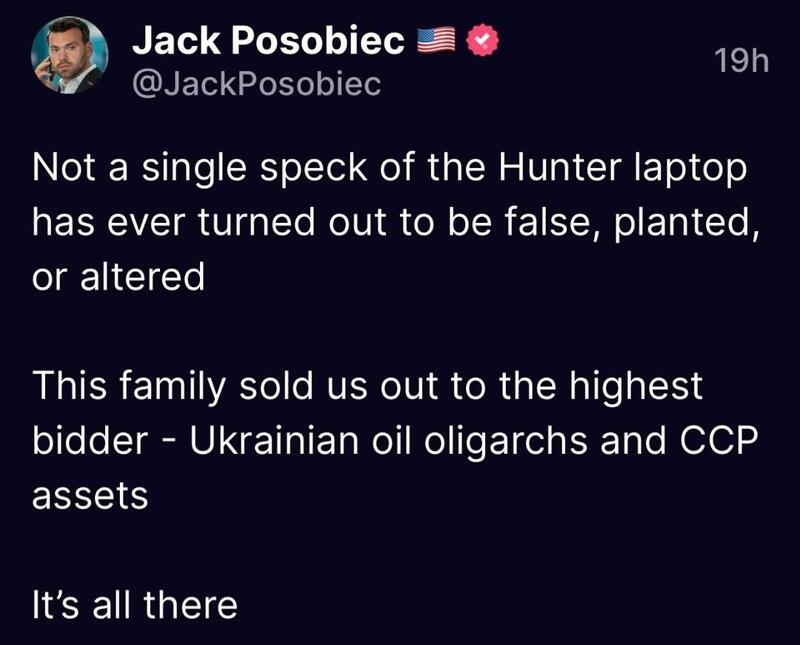This screenshot has width=800, height=645.
Task: Click the line "This family sold us out"
Action: [x=368, y=387]
